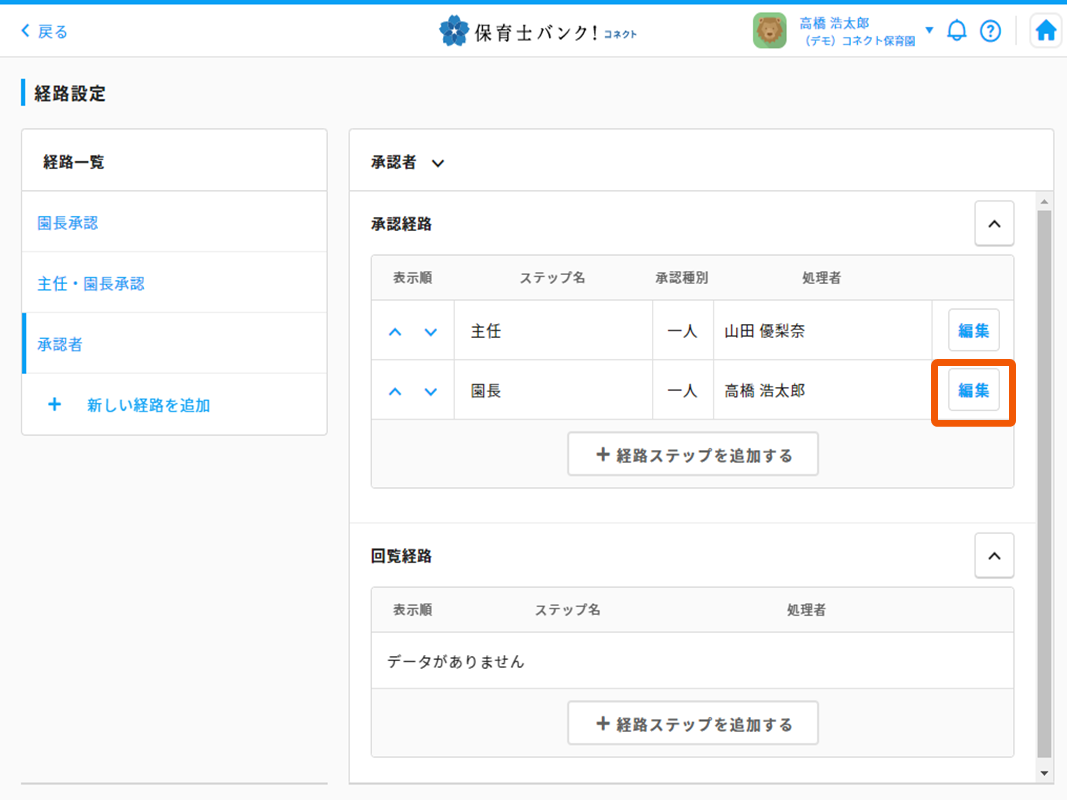Click 戻る back link
Viewport: 1067px width, 800px height.
pyautogui.click(x=45, y=31)
